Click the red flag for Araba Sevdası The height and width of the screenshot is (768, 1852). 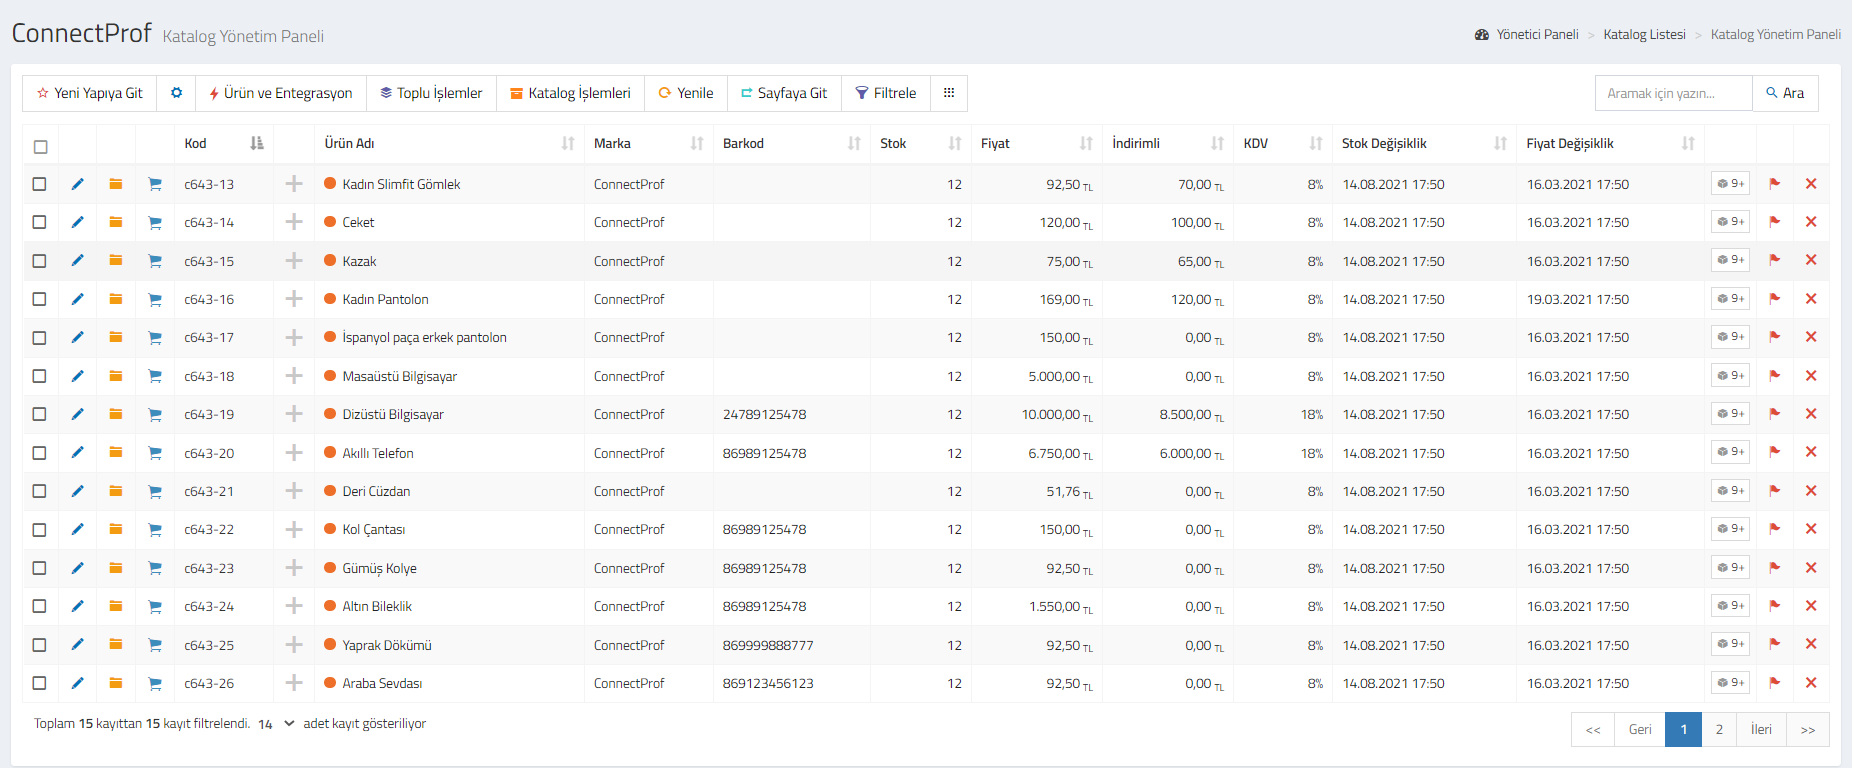(x=1775, y=683)
